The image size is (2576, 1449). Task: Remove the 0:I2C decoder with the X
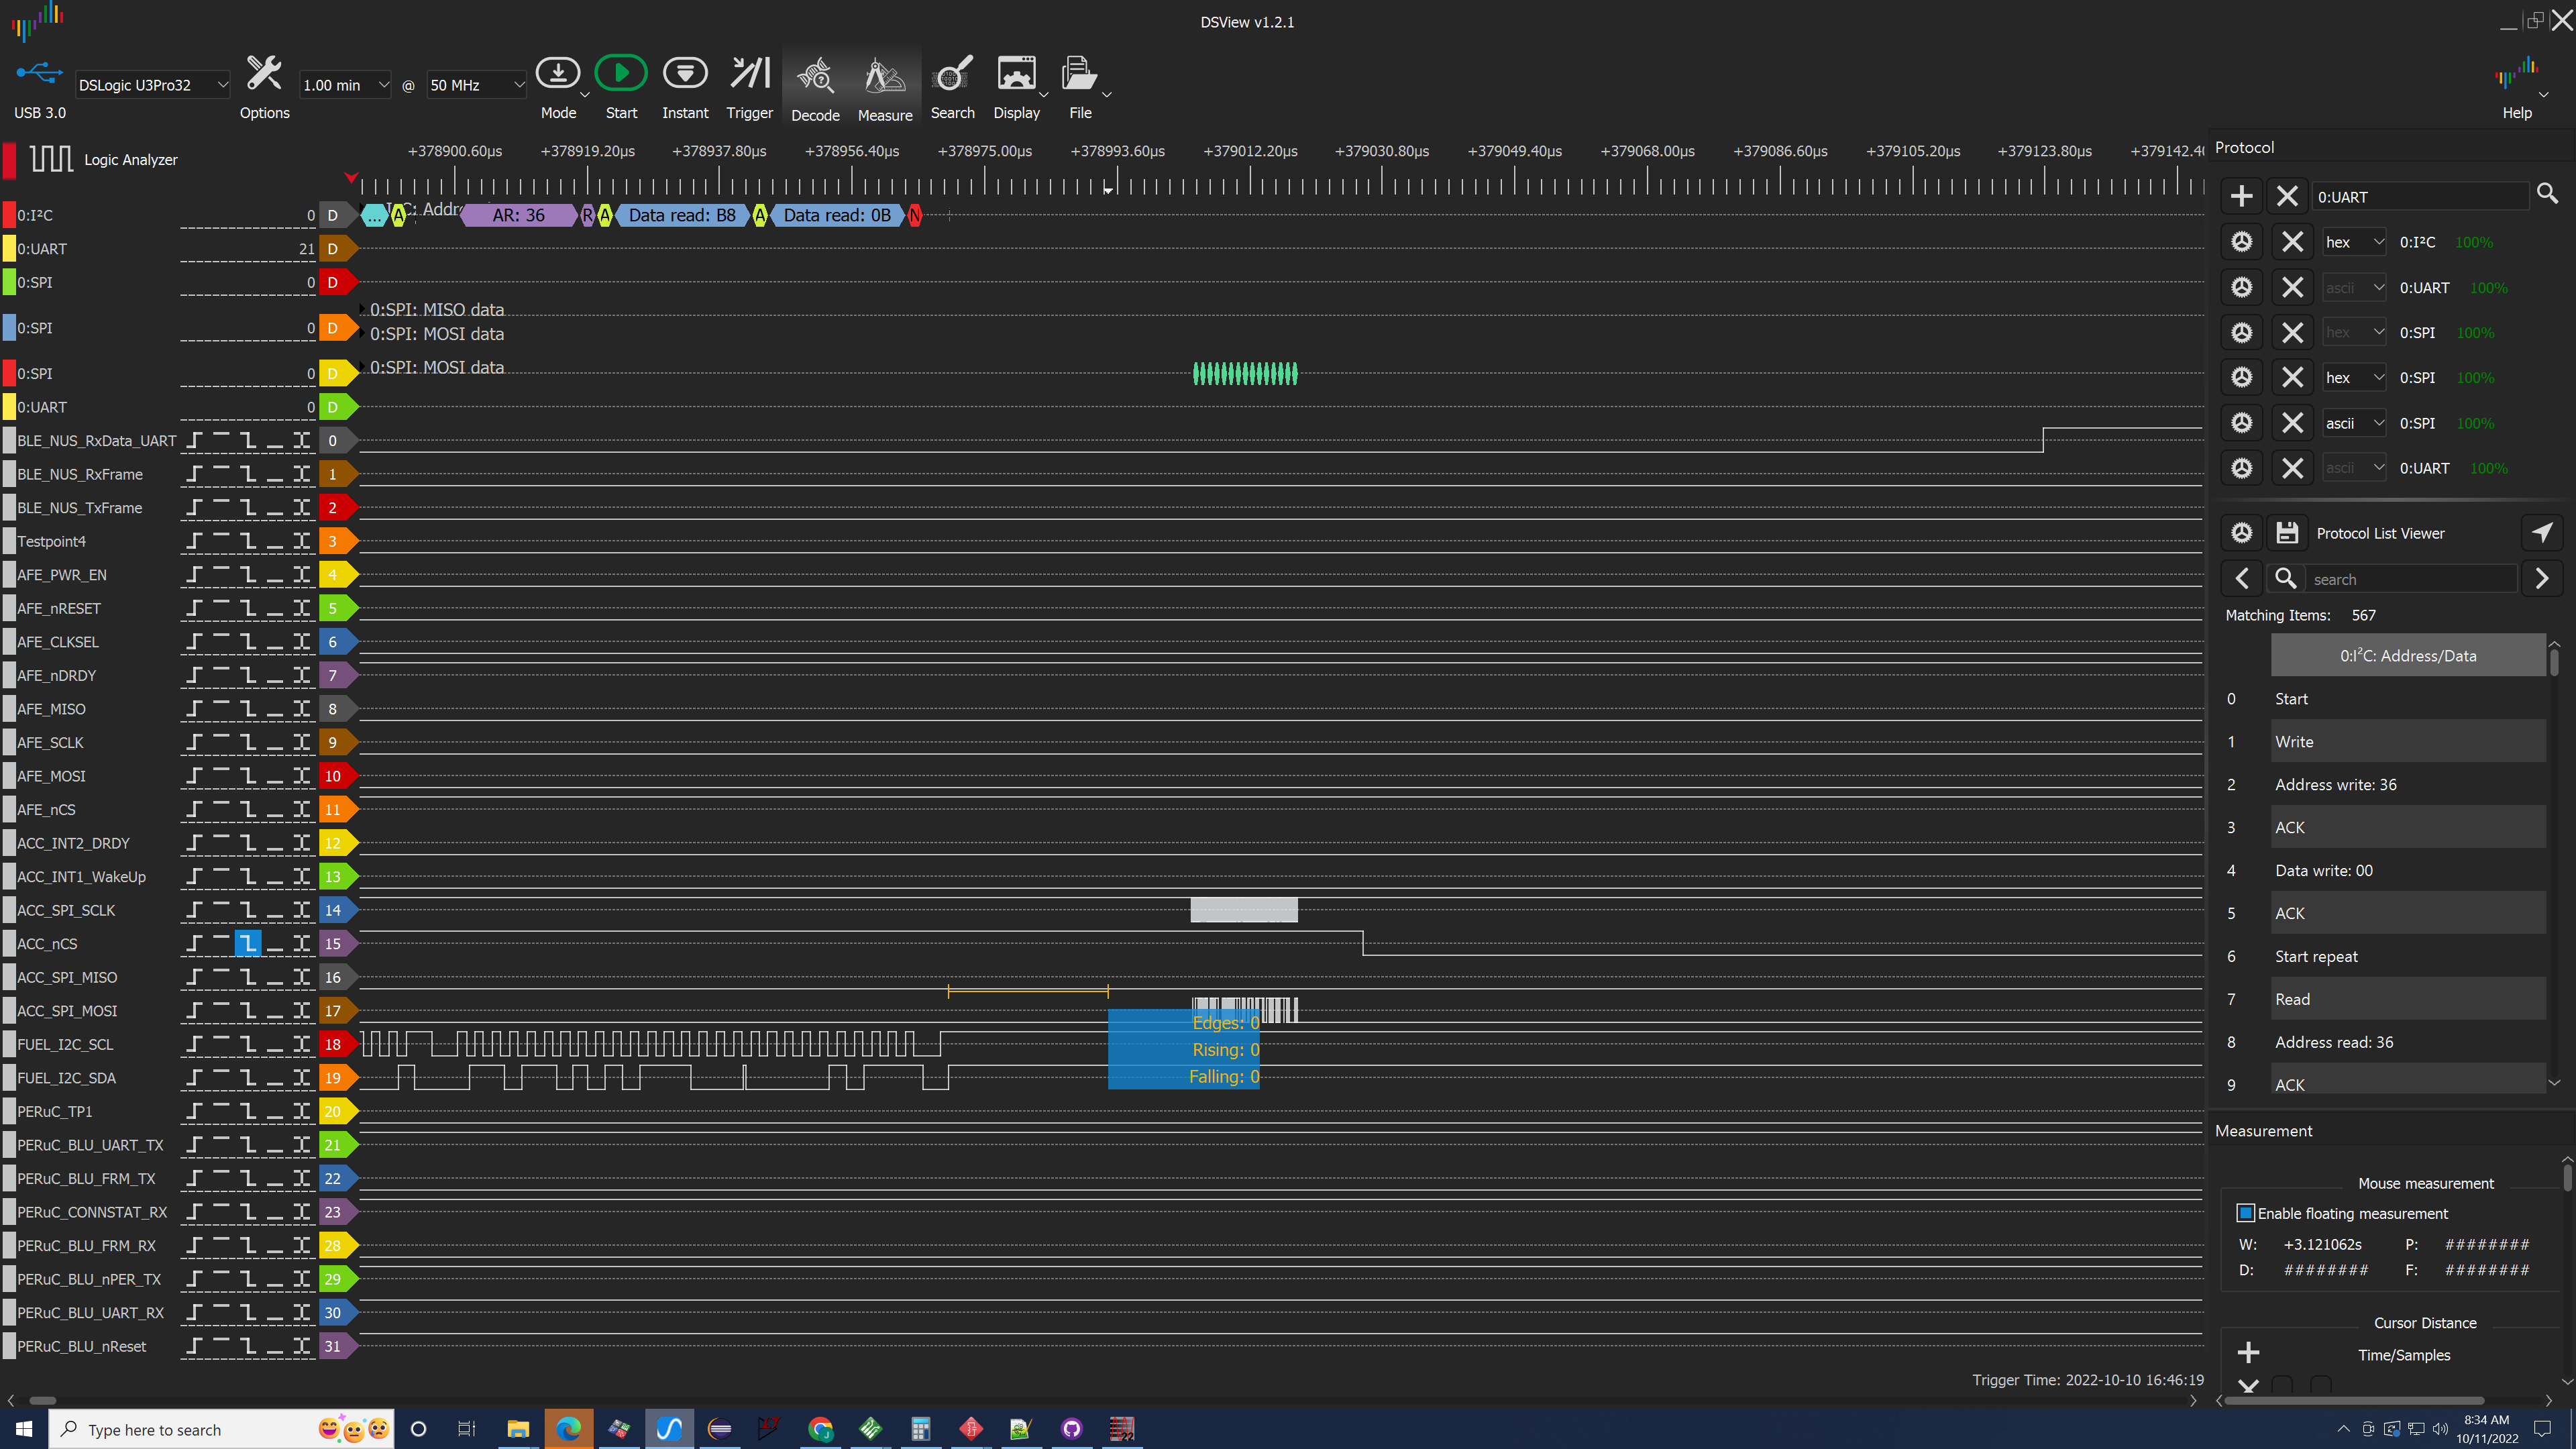pyautogui.click(x=2291, y=241)
